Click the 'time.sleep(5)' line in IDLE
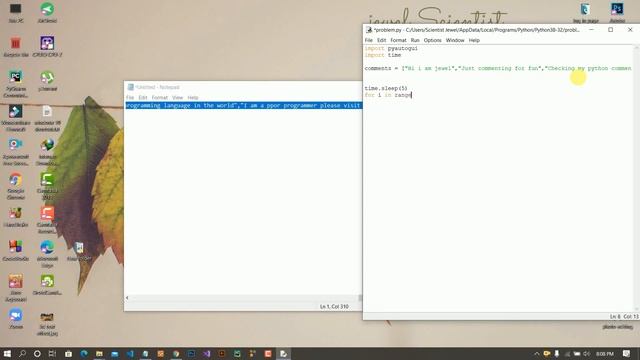 coord(386,88)
